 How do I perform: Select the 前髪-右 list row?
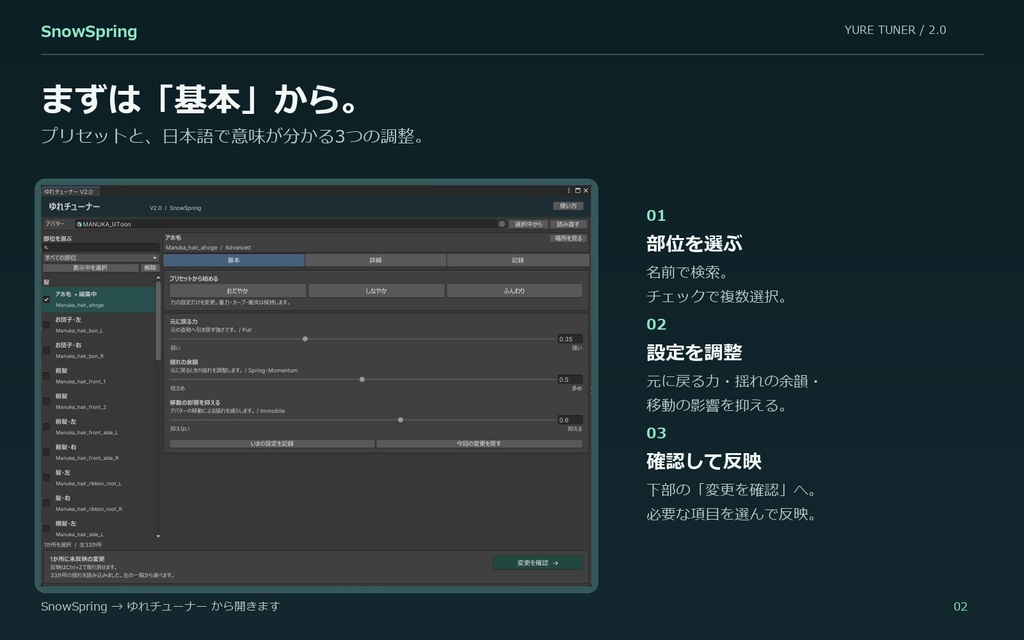99,453
